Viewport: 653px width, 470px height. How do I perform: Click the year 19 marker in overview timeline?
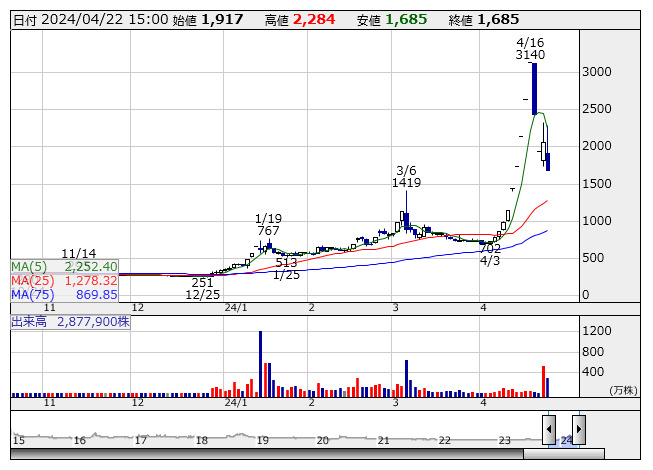pyautogui.click(x=262, y=440)
